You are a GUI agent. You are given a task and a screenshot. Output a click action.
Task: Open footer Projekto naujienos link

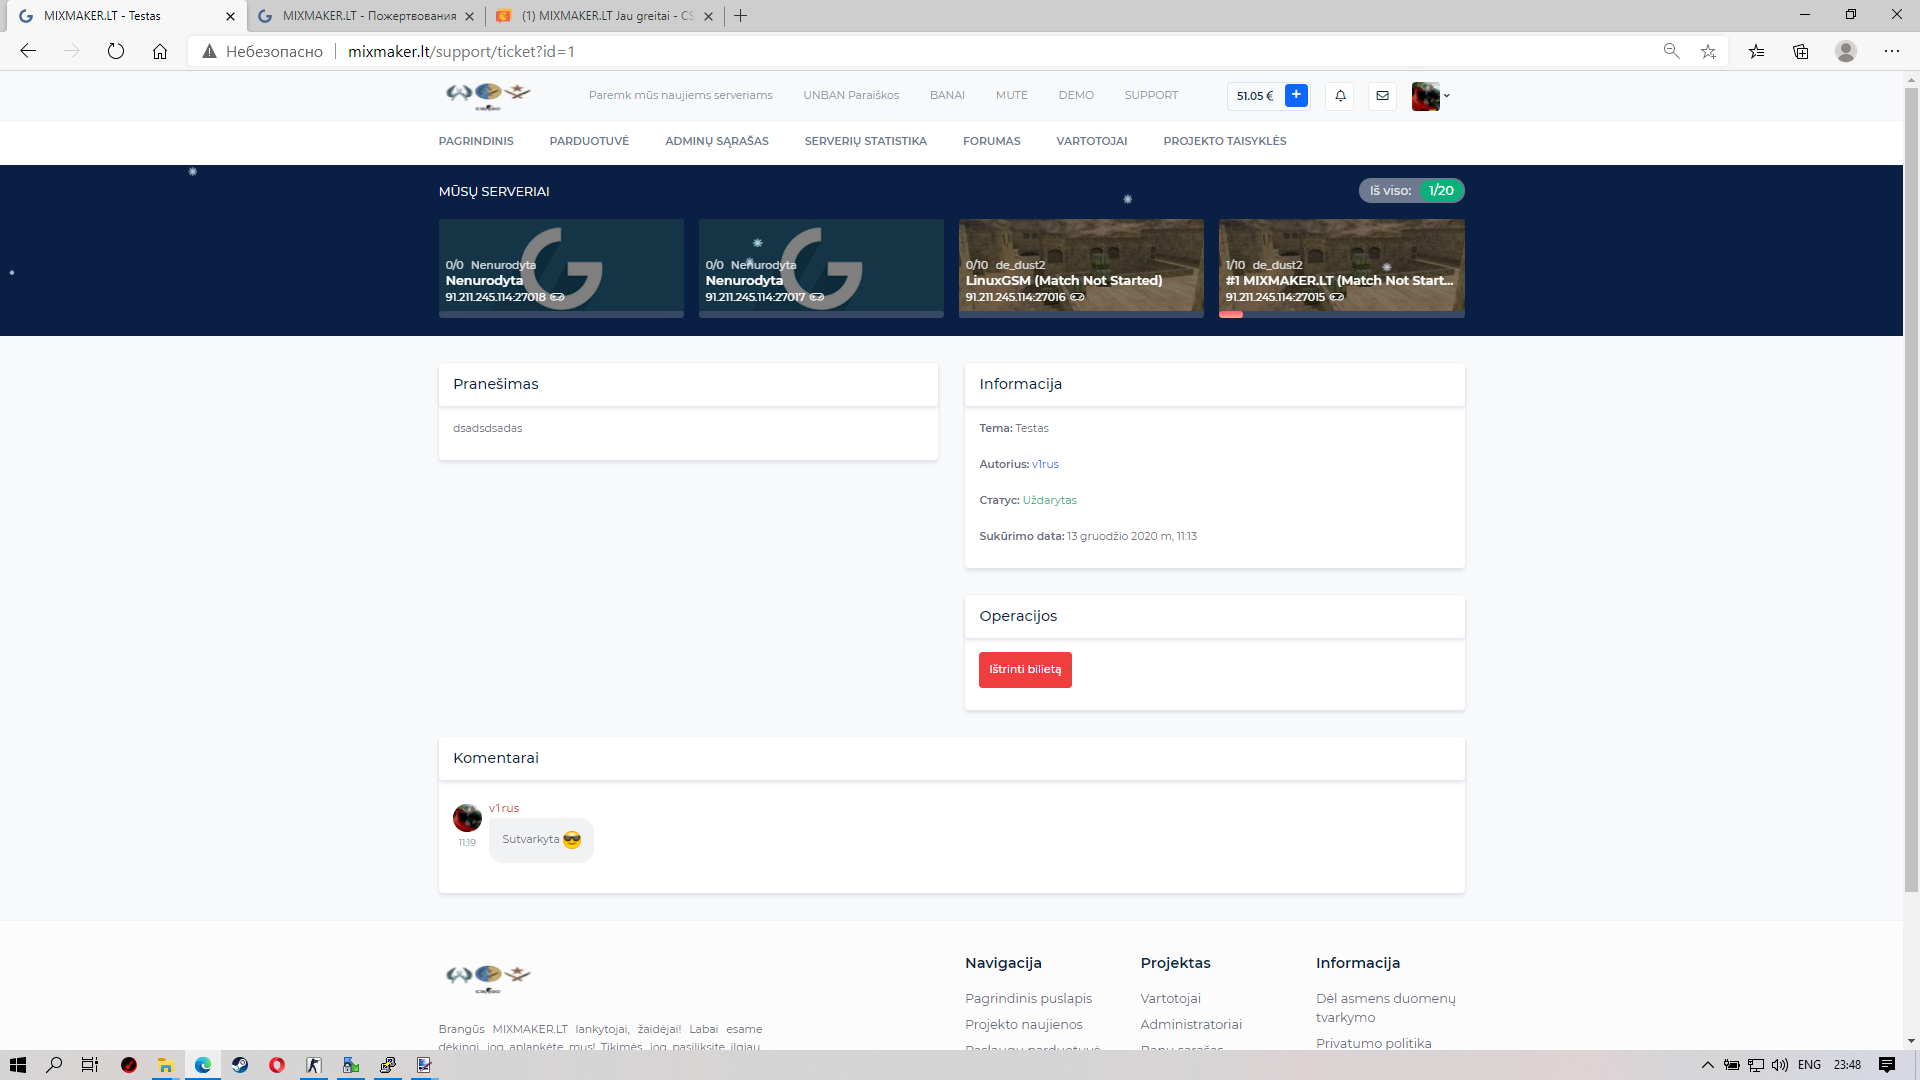(1023, 1024)
